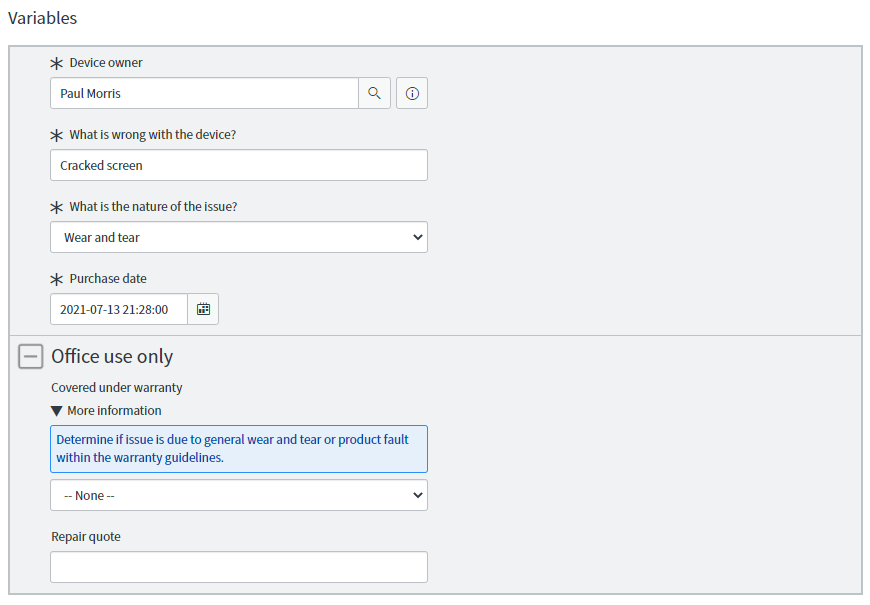Click the Variables section heading

click(42, 18)
